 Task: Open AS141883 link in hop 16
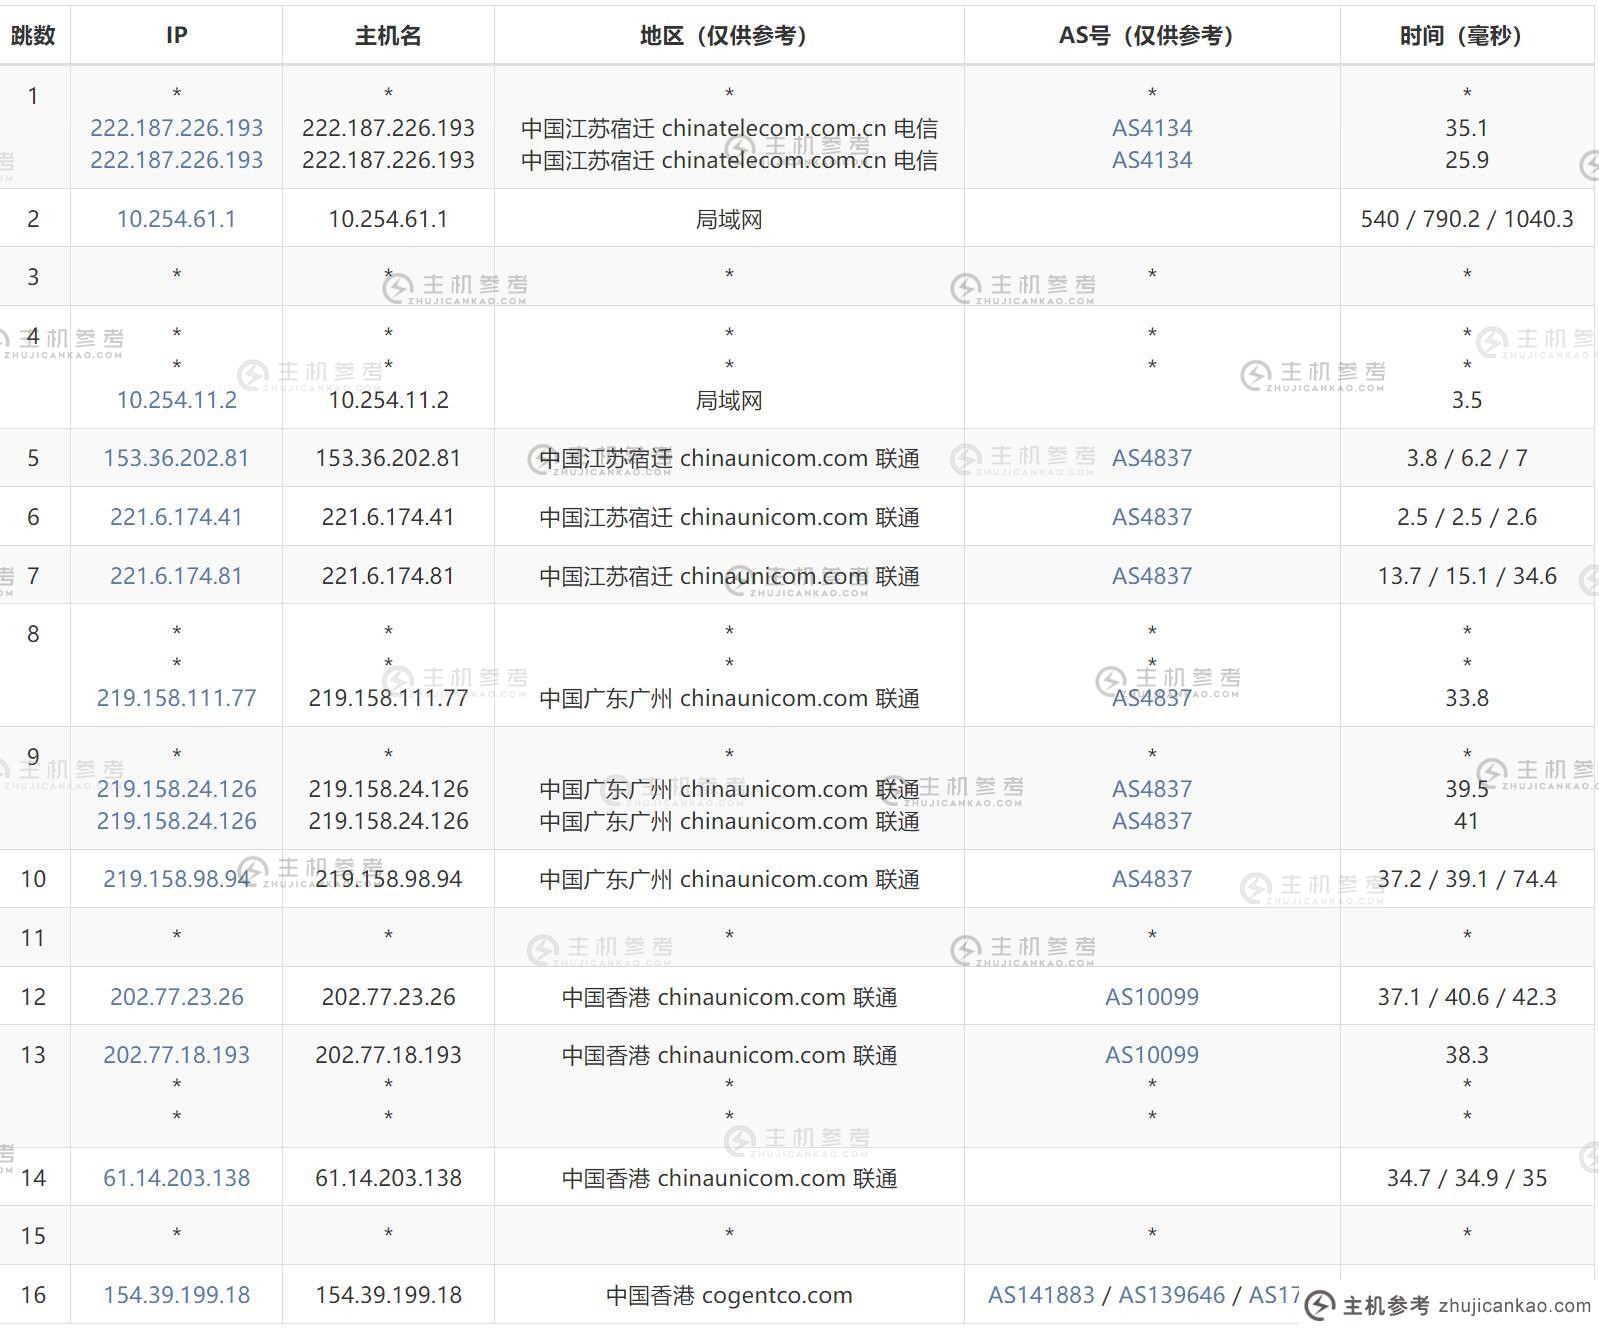coord(1041,1295)
